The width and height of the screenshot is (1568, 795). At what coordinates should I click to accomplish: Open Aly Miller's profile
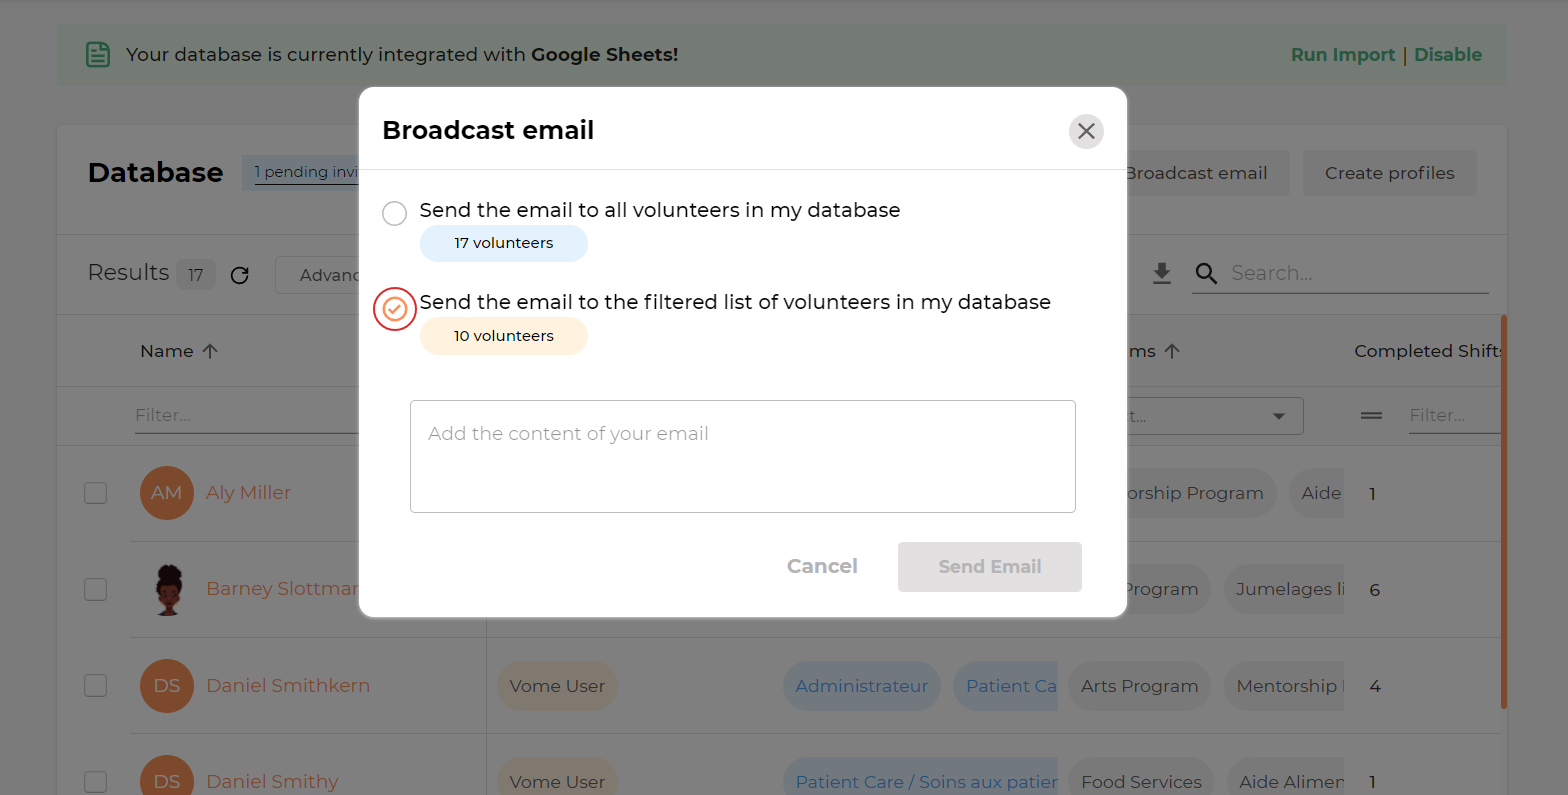[x=248, y=493]
